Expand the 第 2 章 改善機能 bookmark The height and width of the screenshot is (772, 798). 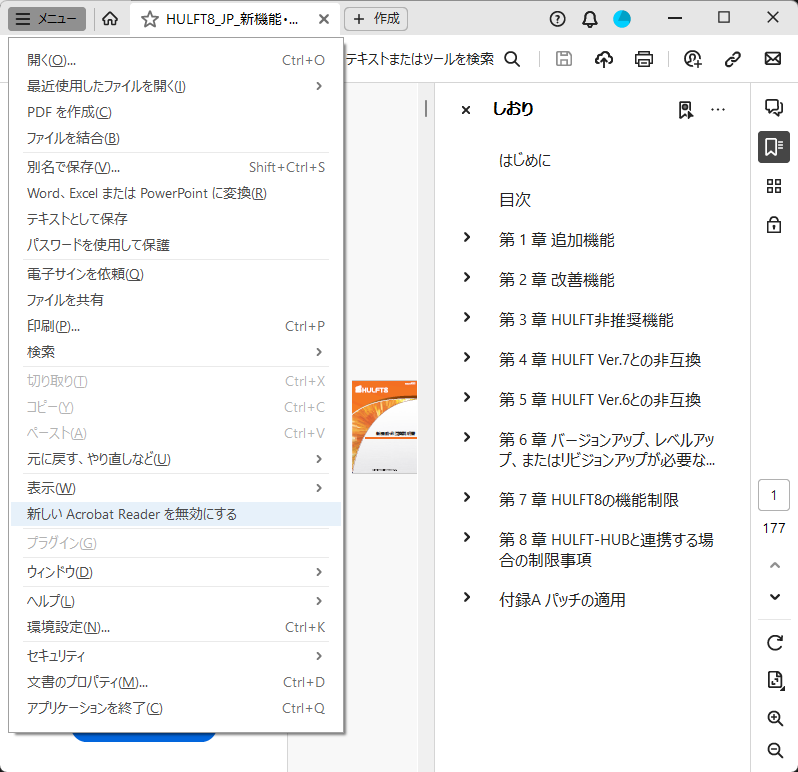click(x=467, y=277)
